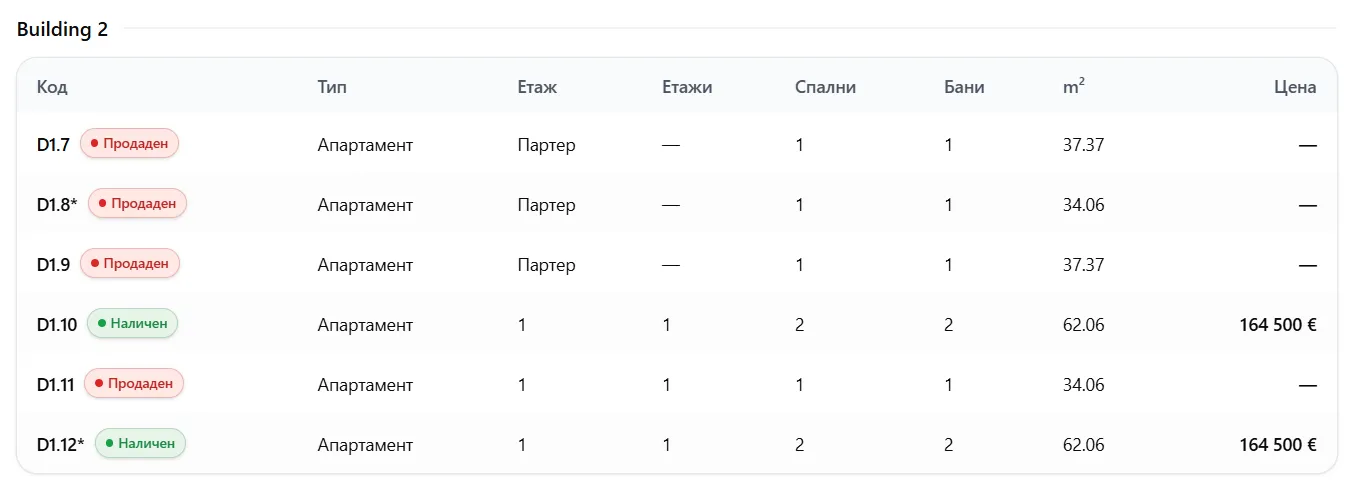Click the Building 2 section heading
The width and height of the screenshot is (1356, 493).
point(62,29)
